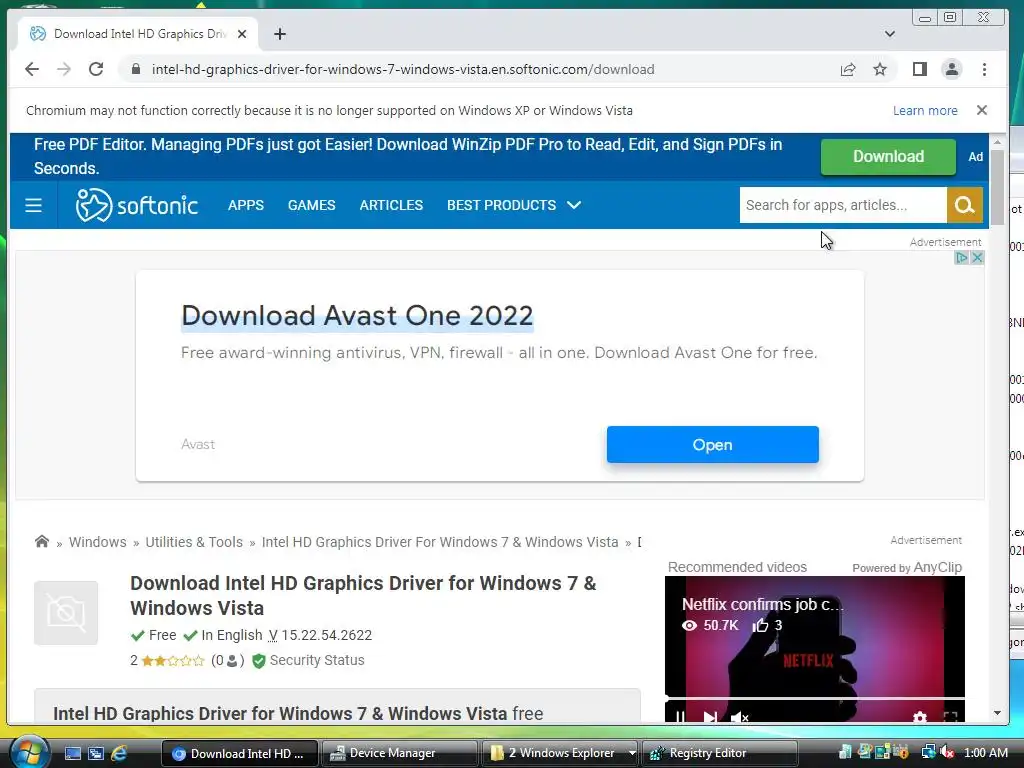Click the V 15.22.54.2622 version text
Screen dimensions: 1024x768
(x=320, y=635)
